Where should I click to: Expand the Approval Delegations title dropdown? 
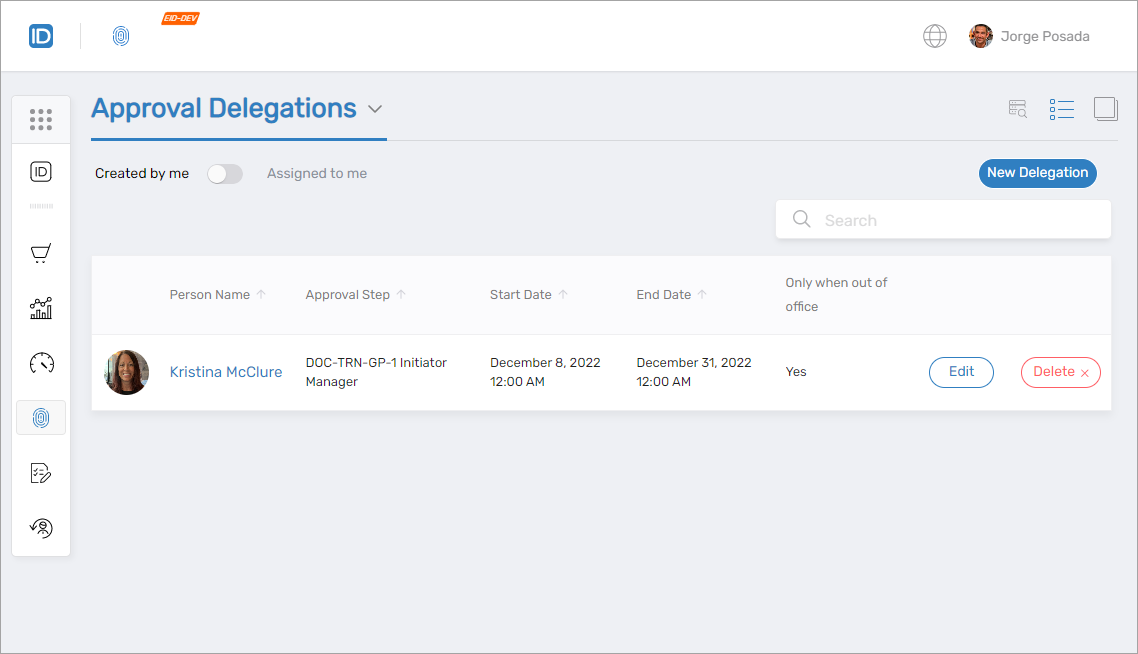[375, 109]
